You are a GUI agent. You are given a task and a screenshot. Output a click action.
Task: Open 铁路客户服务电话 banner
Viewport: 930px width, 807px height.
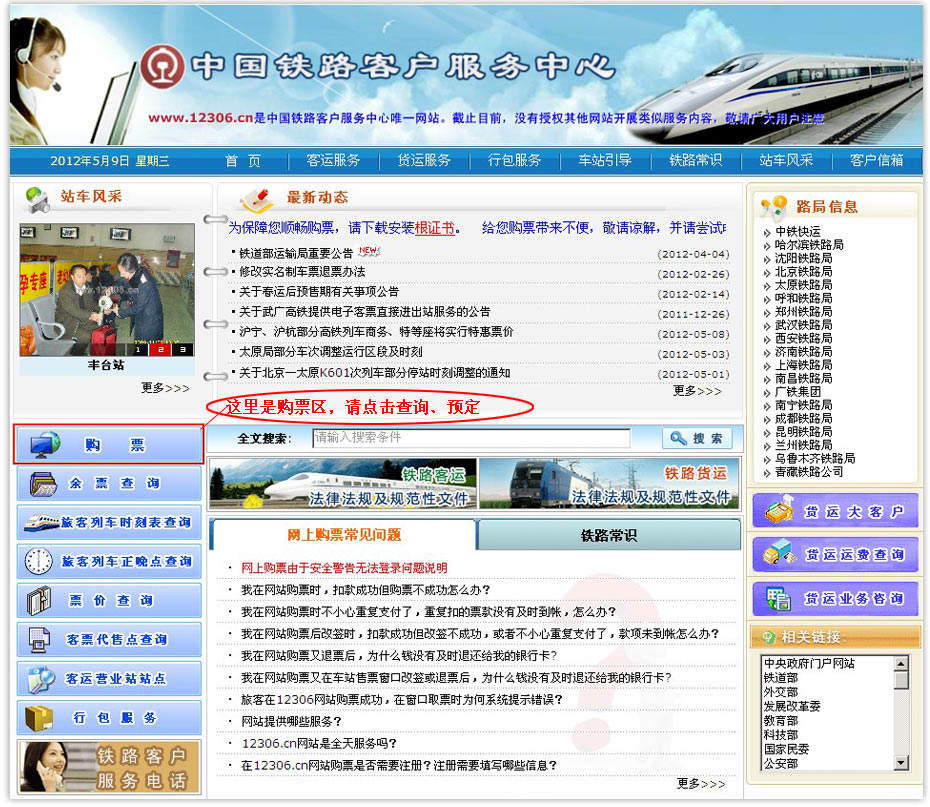[x=109, y=767]
